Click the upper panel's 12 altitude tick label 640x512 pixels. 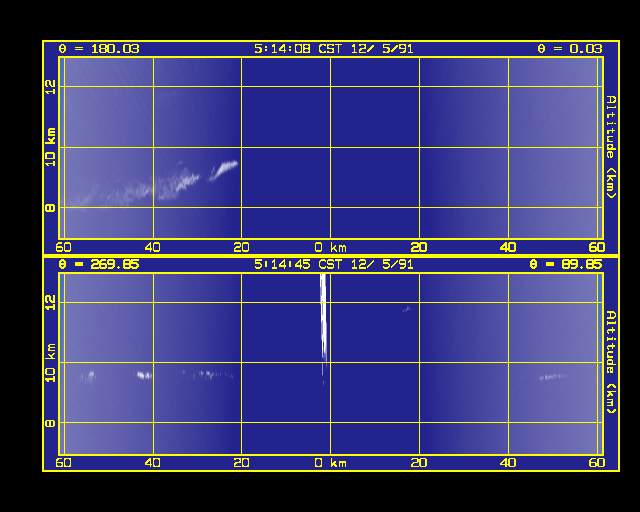coord(50,87)
